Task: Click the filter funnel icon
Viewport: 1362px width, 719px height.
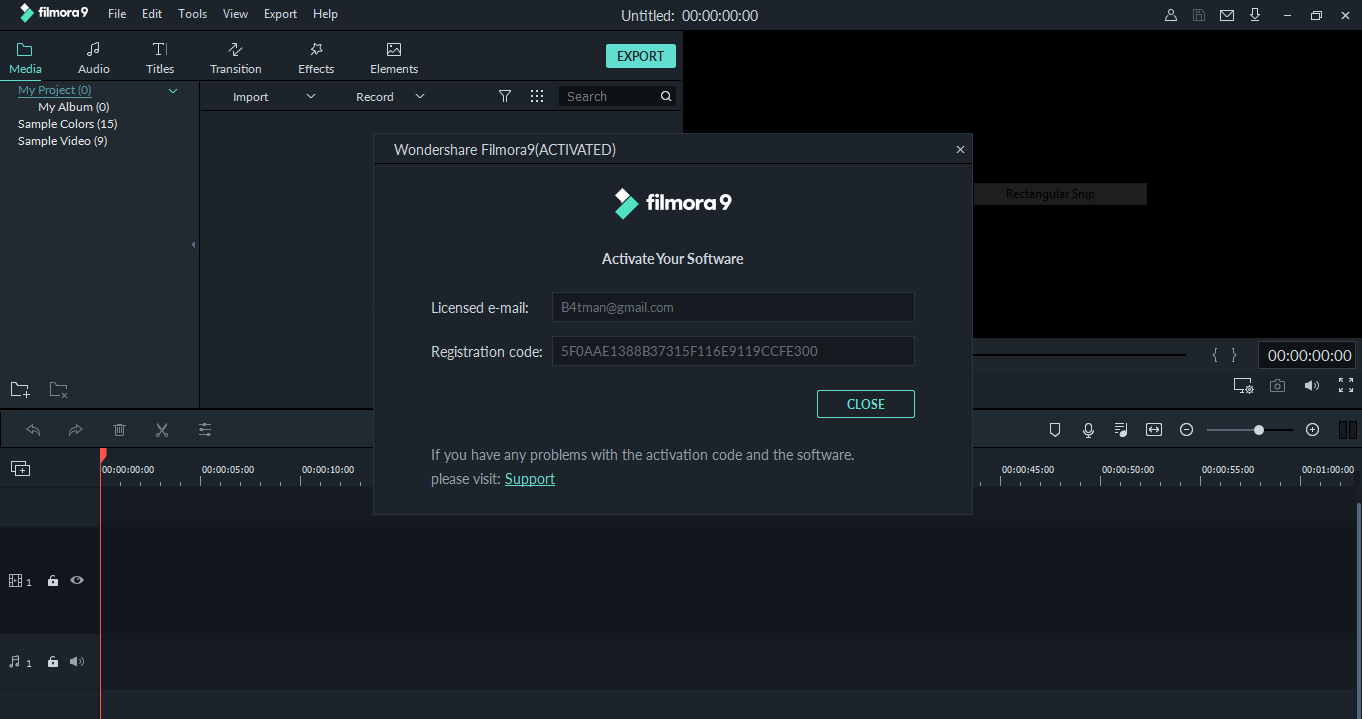Action: tap(505, 96)
